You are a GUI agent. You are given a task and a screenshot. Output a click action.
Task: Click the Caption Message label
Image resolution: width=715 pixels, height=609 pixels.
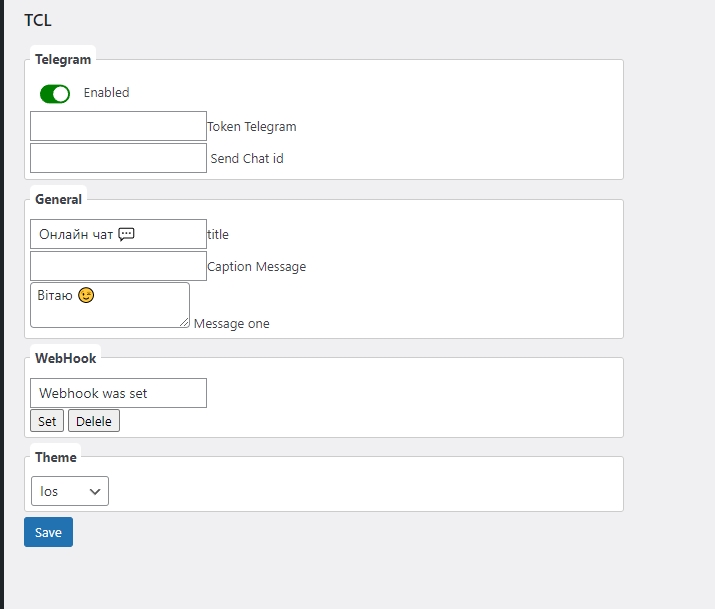257,266
